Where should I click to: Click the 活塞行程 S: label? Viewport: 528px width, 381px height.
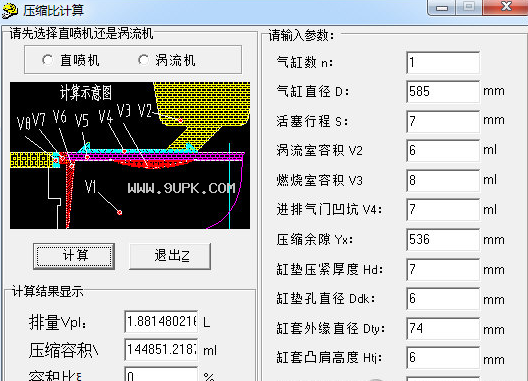coord(312,121)
